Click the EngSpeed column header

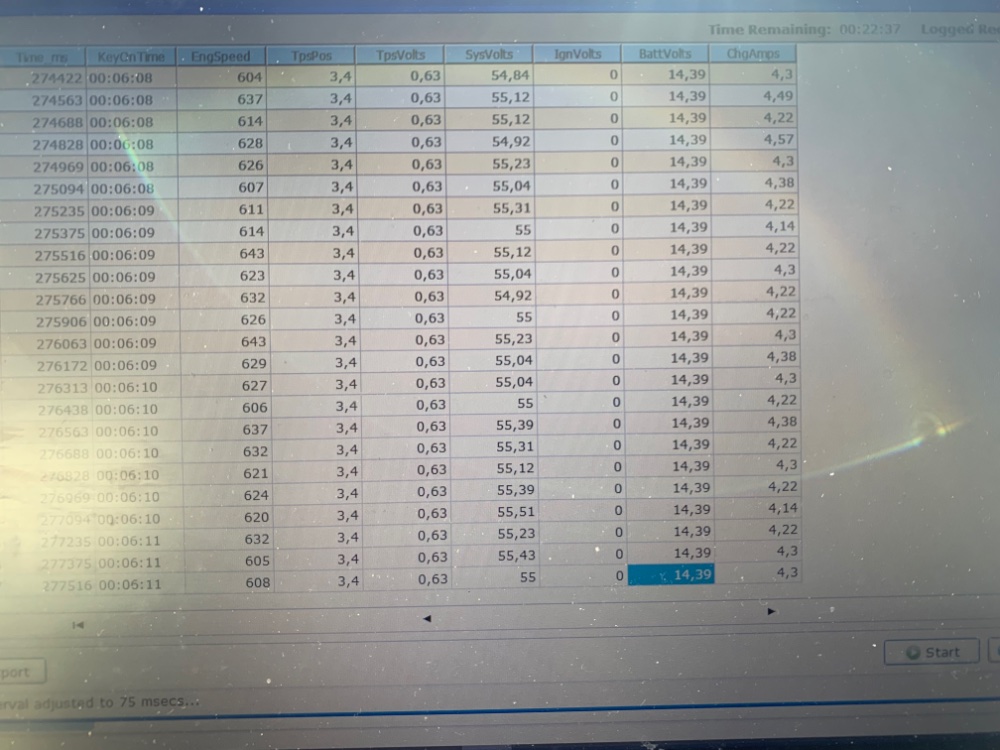tap(221, 56)
